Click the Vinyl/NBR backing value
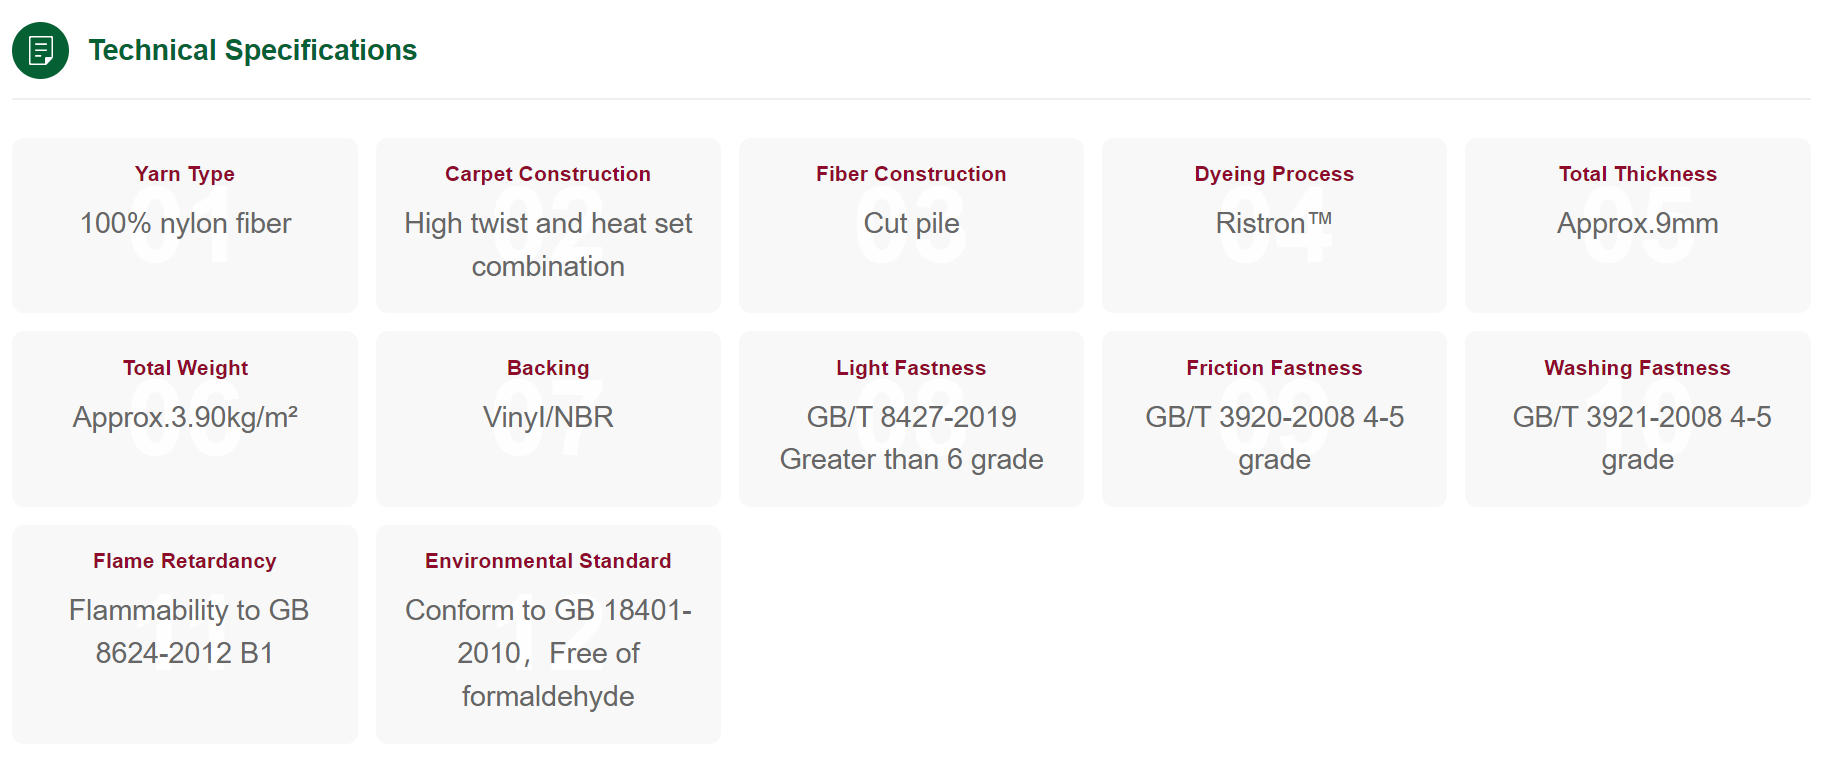This screenshot has height=759, width=1826. click(548, 417)
